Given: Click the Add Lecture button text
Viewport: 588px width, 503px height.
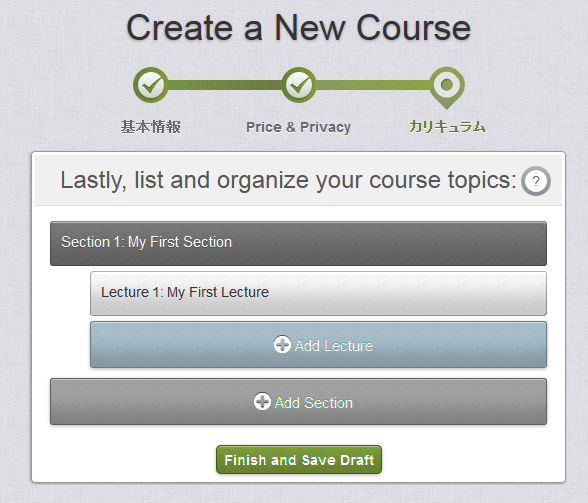Looking at the screenshot, I should click(334, 345).
